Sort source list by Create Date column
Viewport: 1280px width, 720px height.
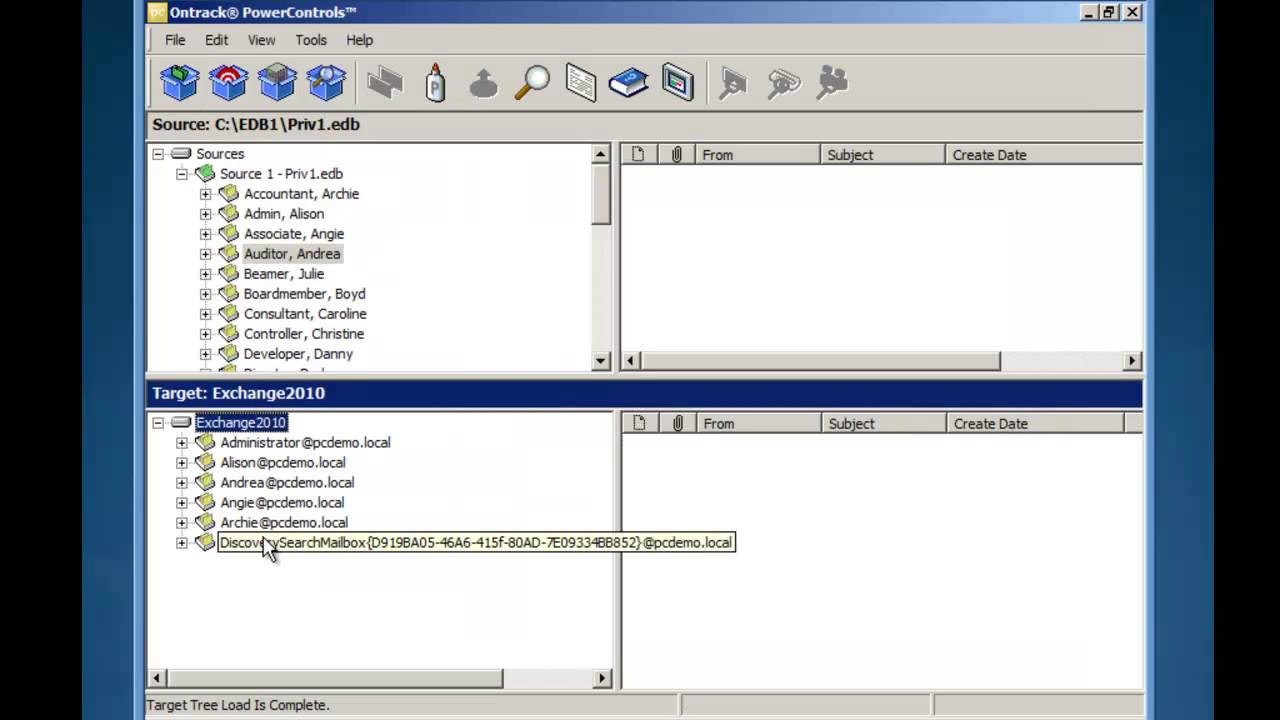click(x=1044, y=155)
